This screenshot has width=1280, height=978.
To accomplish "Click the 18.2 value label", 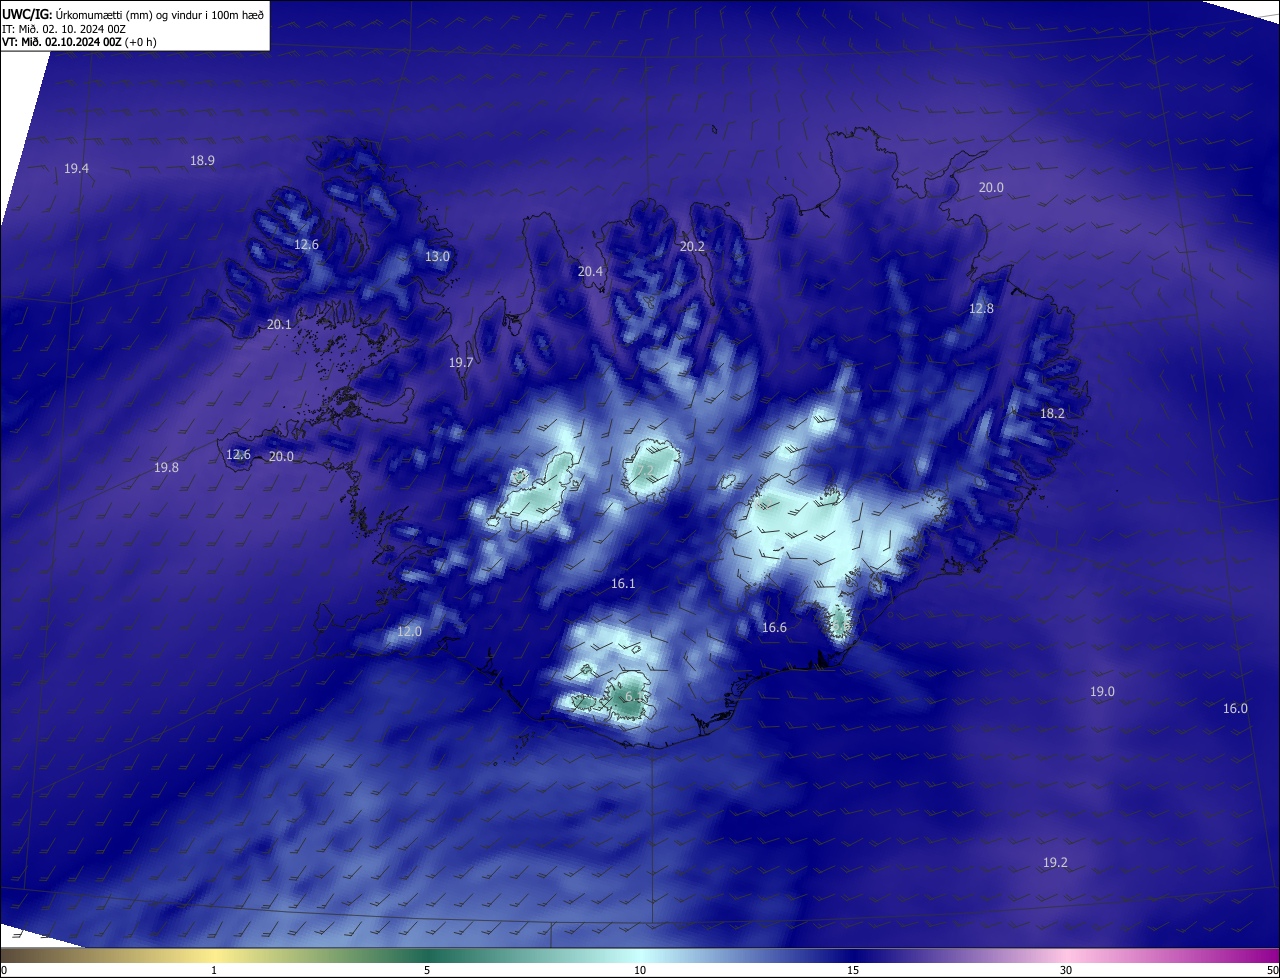I will pyautogui.click(x=1052, y=414).
